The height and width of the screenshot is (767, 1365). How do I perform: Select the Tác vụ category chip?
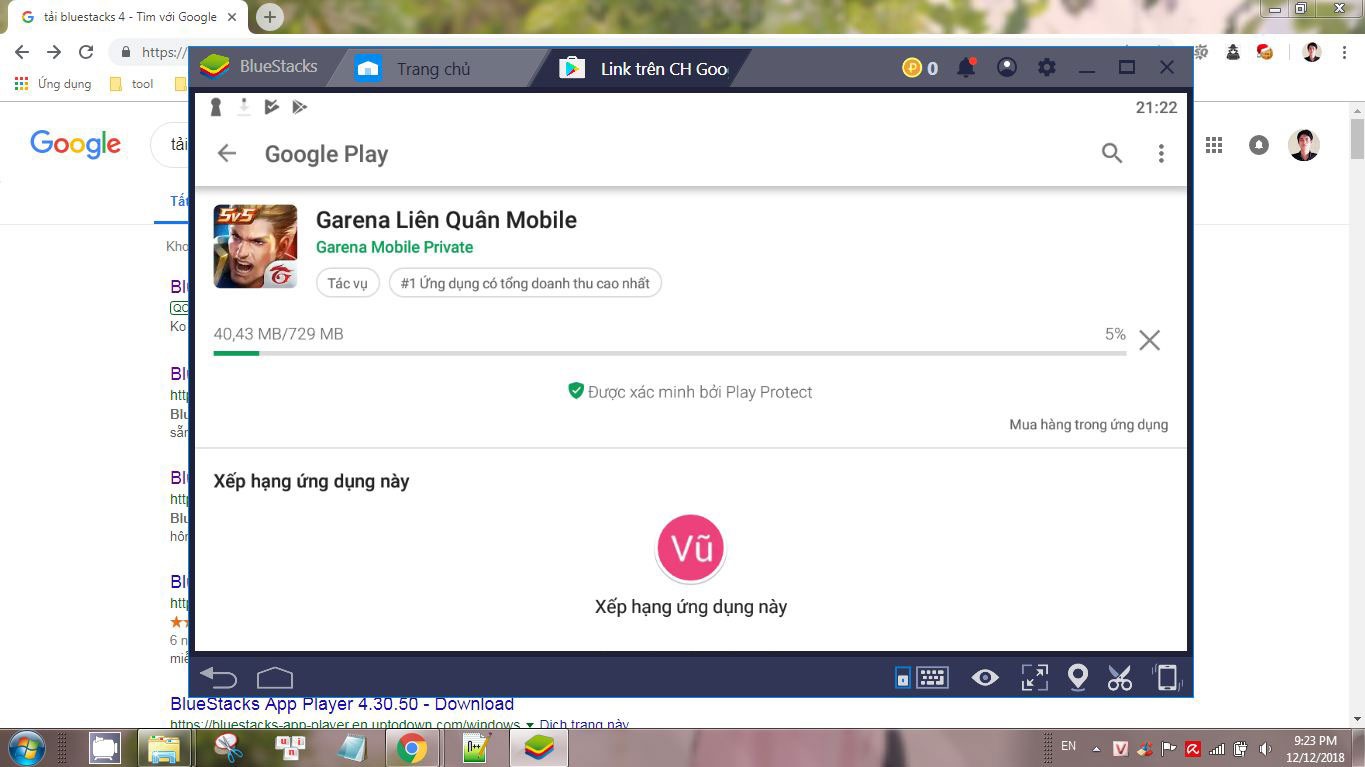[348, 283]
